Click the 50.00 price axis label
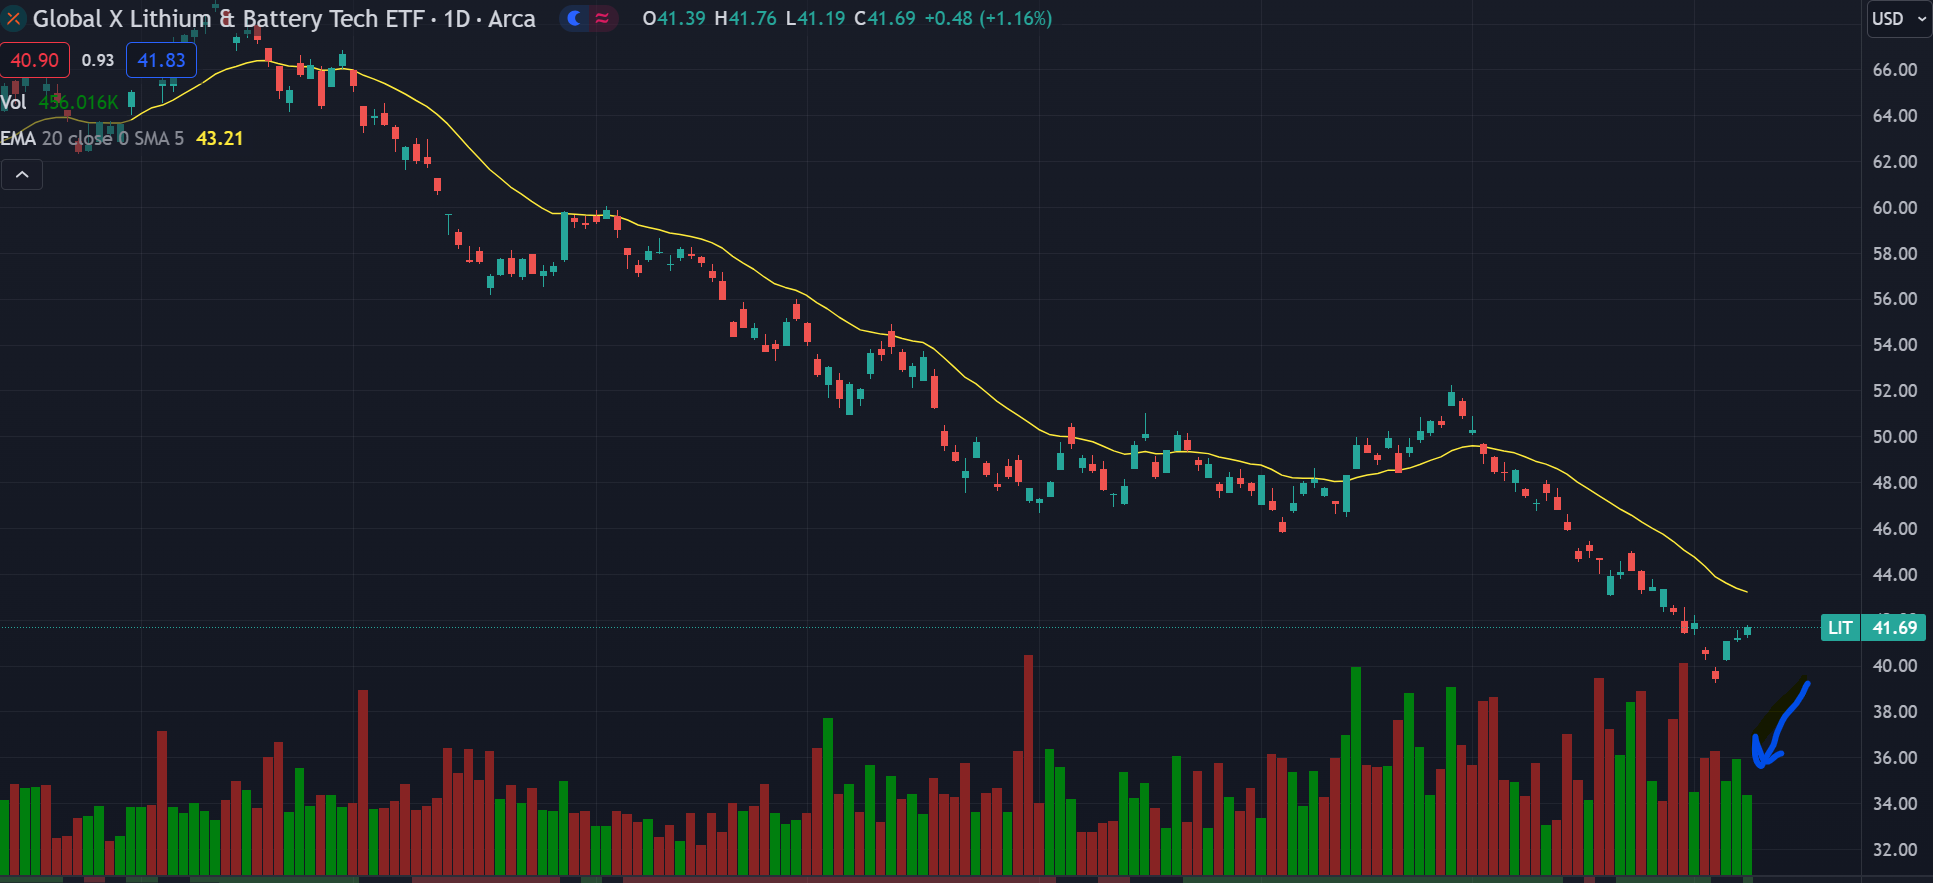This screenshot has width=1933, height=883. pyautogui.click(x=1895, y=437)
